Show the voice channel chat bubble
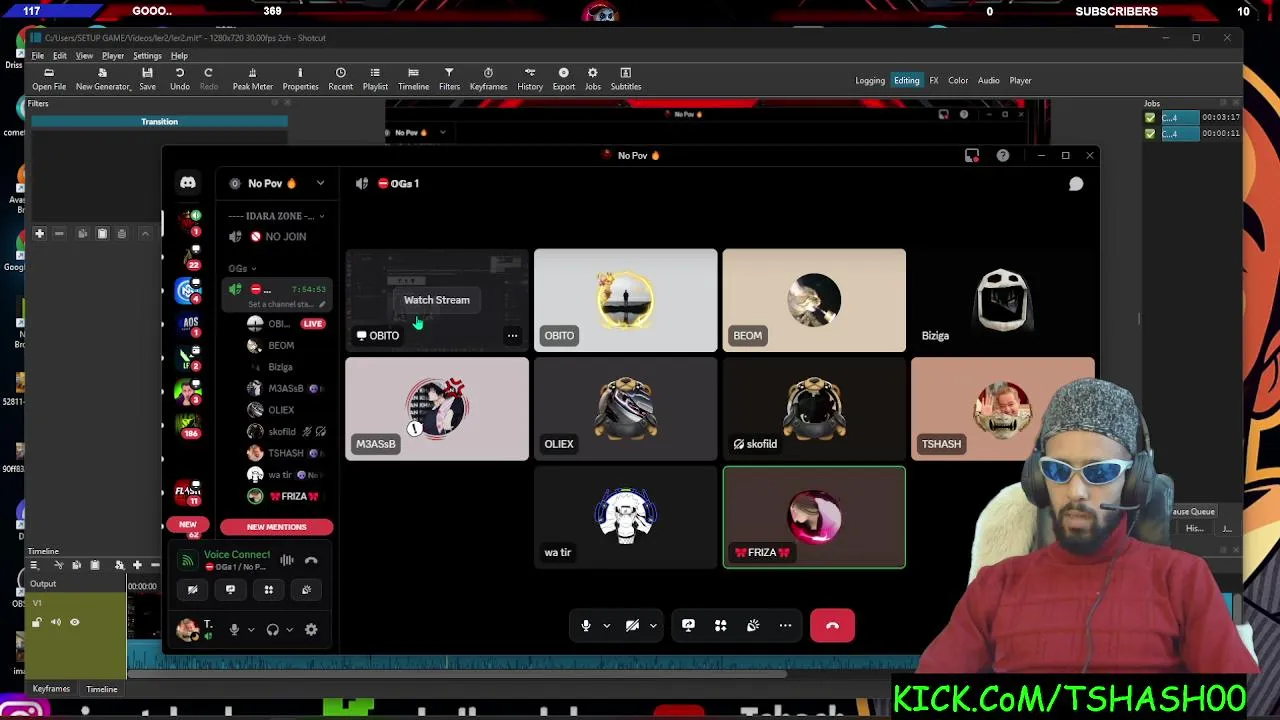 (x=1076, y=184)
